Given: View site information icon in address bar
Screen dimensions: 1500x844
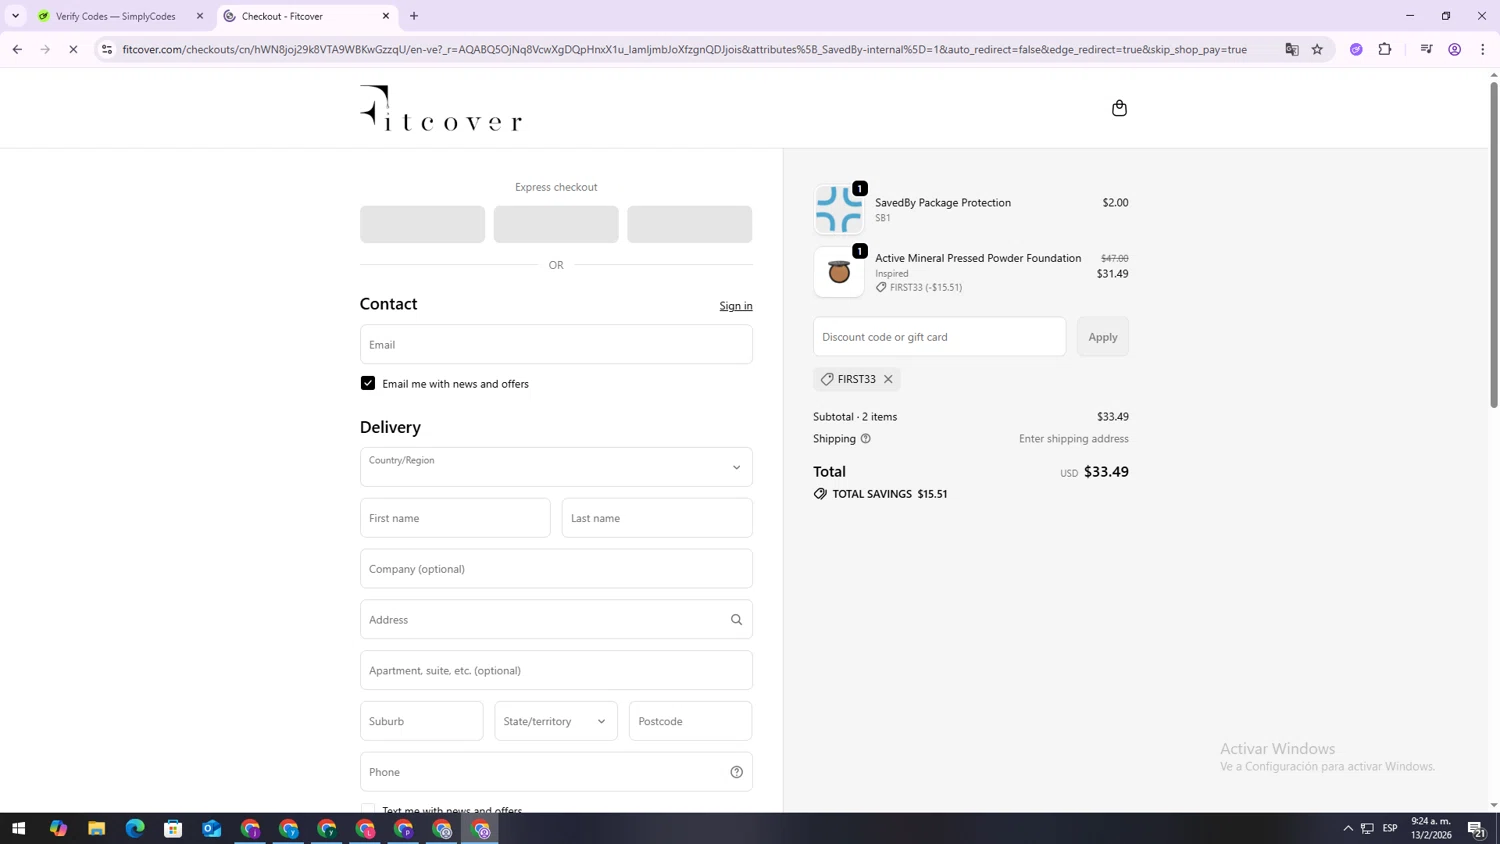Looking at the screenshot, I should coord(107,49).
